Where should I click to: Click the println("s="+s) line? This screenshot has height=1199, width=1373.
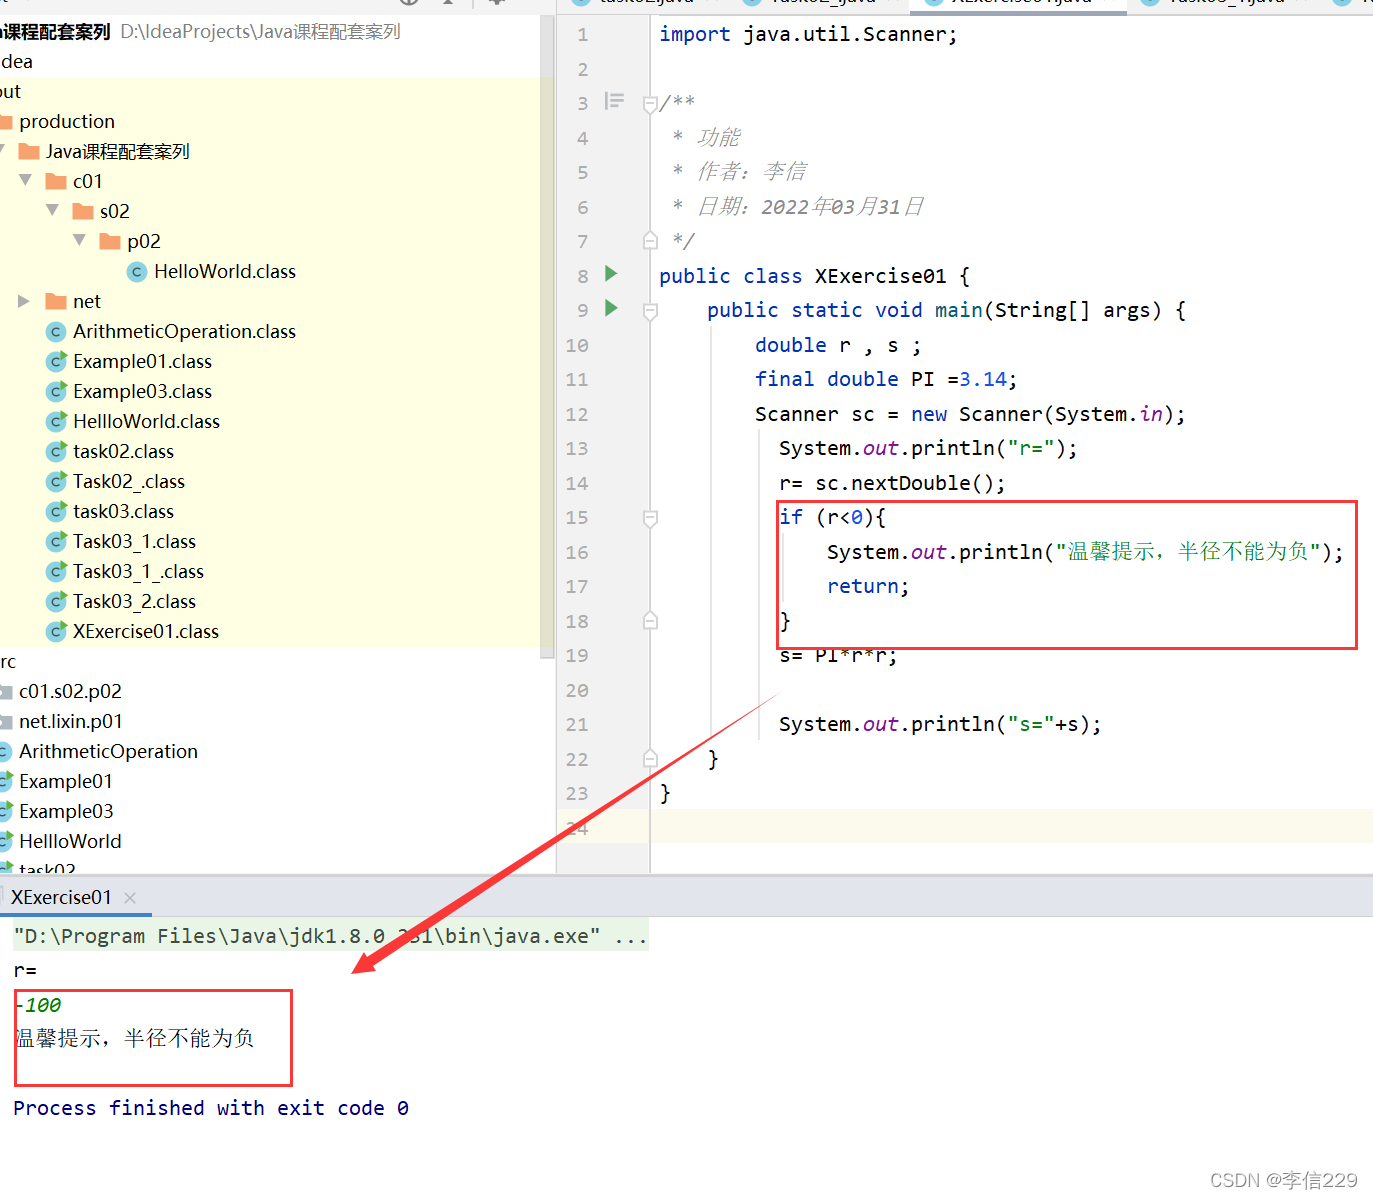940,725
